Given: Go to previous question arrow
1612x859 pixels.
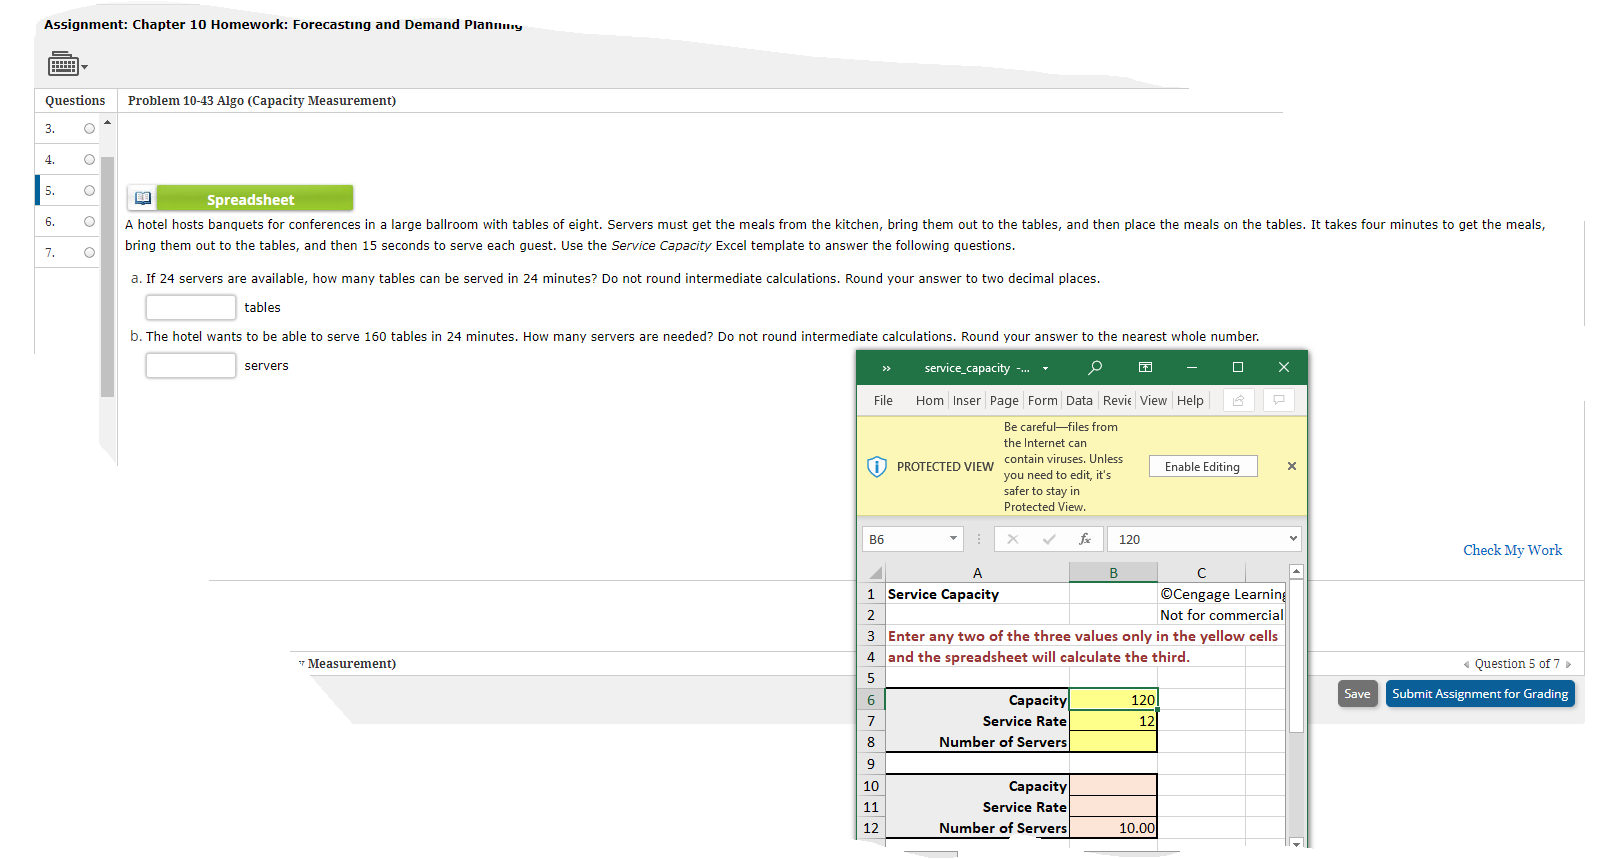Looking at the screenshot, I should pyautogui.click(x=1466, y=664).
